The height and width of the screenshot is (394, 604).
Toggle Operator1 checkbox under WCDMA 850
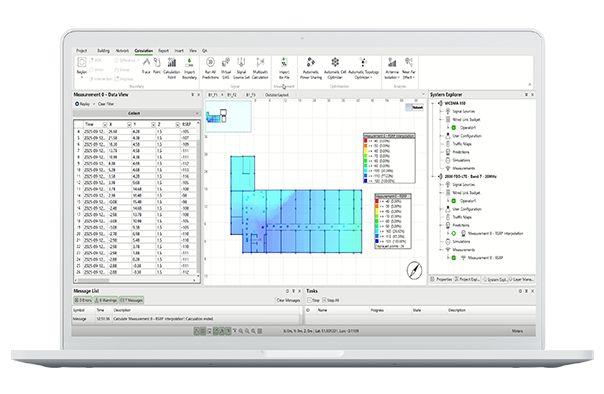click(454, 128)
